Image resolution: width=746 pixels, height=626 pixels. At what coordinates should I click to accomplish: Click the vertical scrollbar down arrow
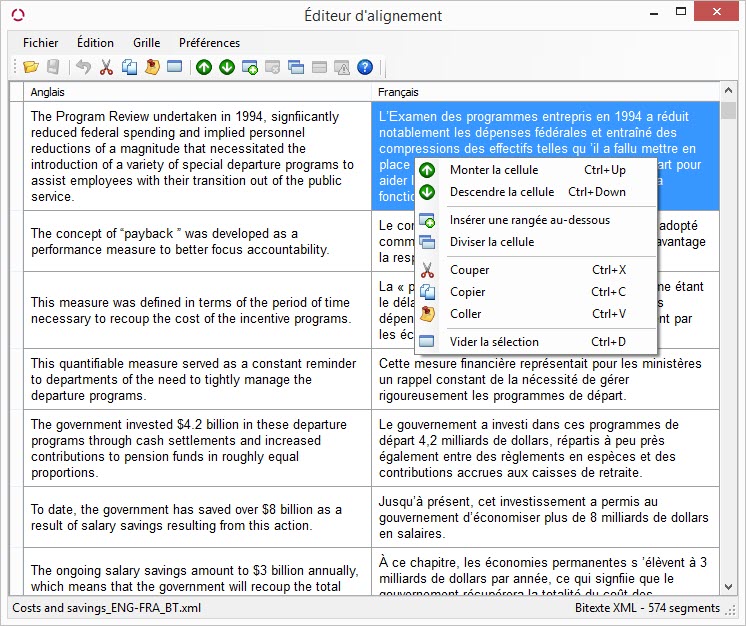pos(728,589)
